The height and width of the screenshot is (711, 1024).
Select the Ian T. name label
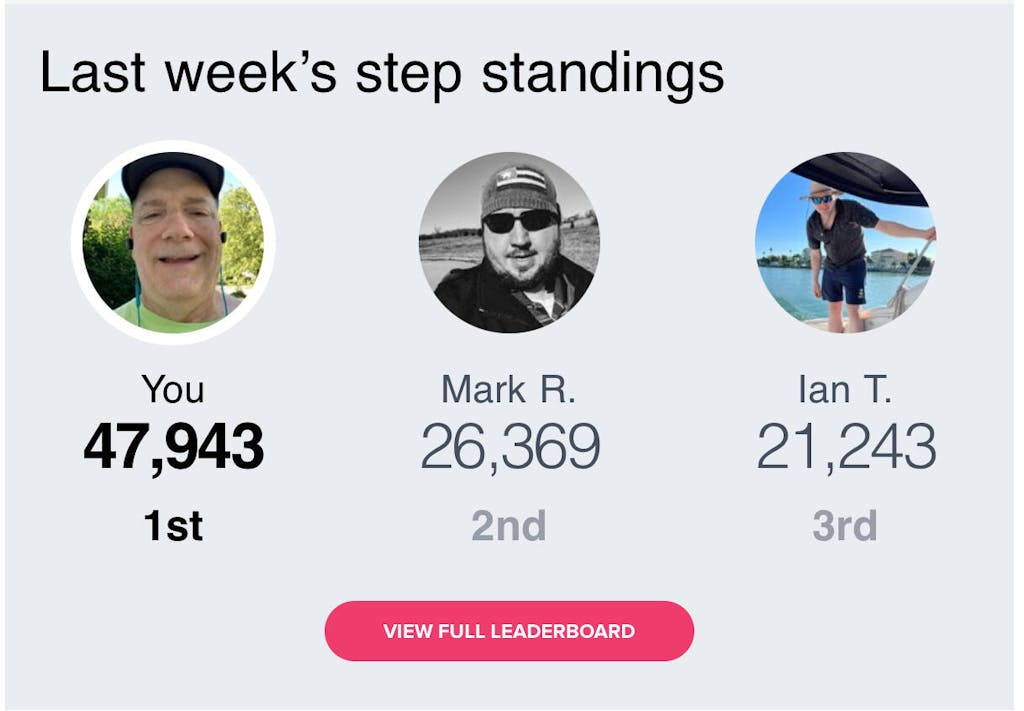pos(845,389)
